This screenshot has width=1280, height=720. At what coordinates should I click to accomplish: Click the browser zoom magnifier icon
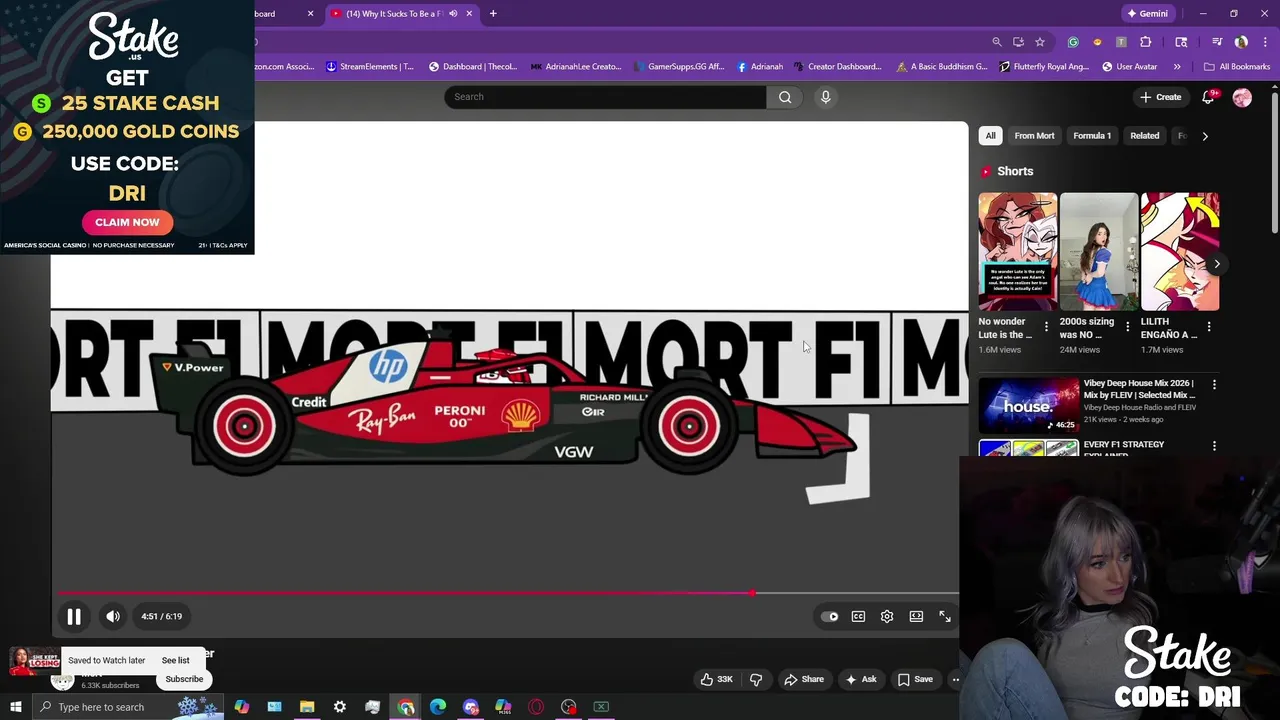997,42
